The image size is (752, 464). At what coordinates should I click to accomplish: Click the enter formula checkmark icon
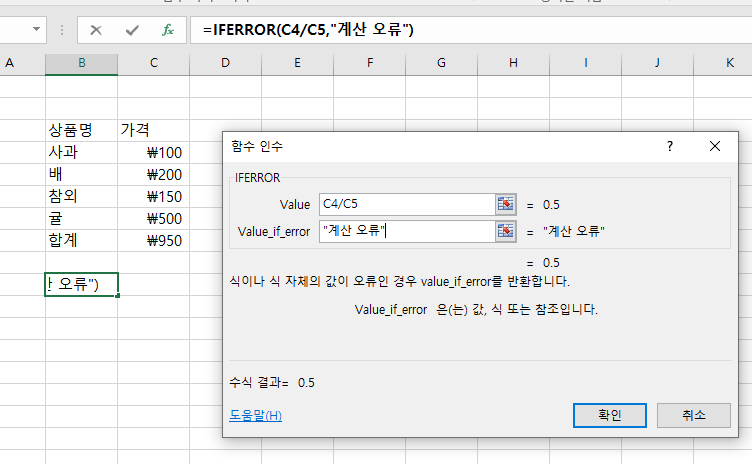click(x=132, y=30)
